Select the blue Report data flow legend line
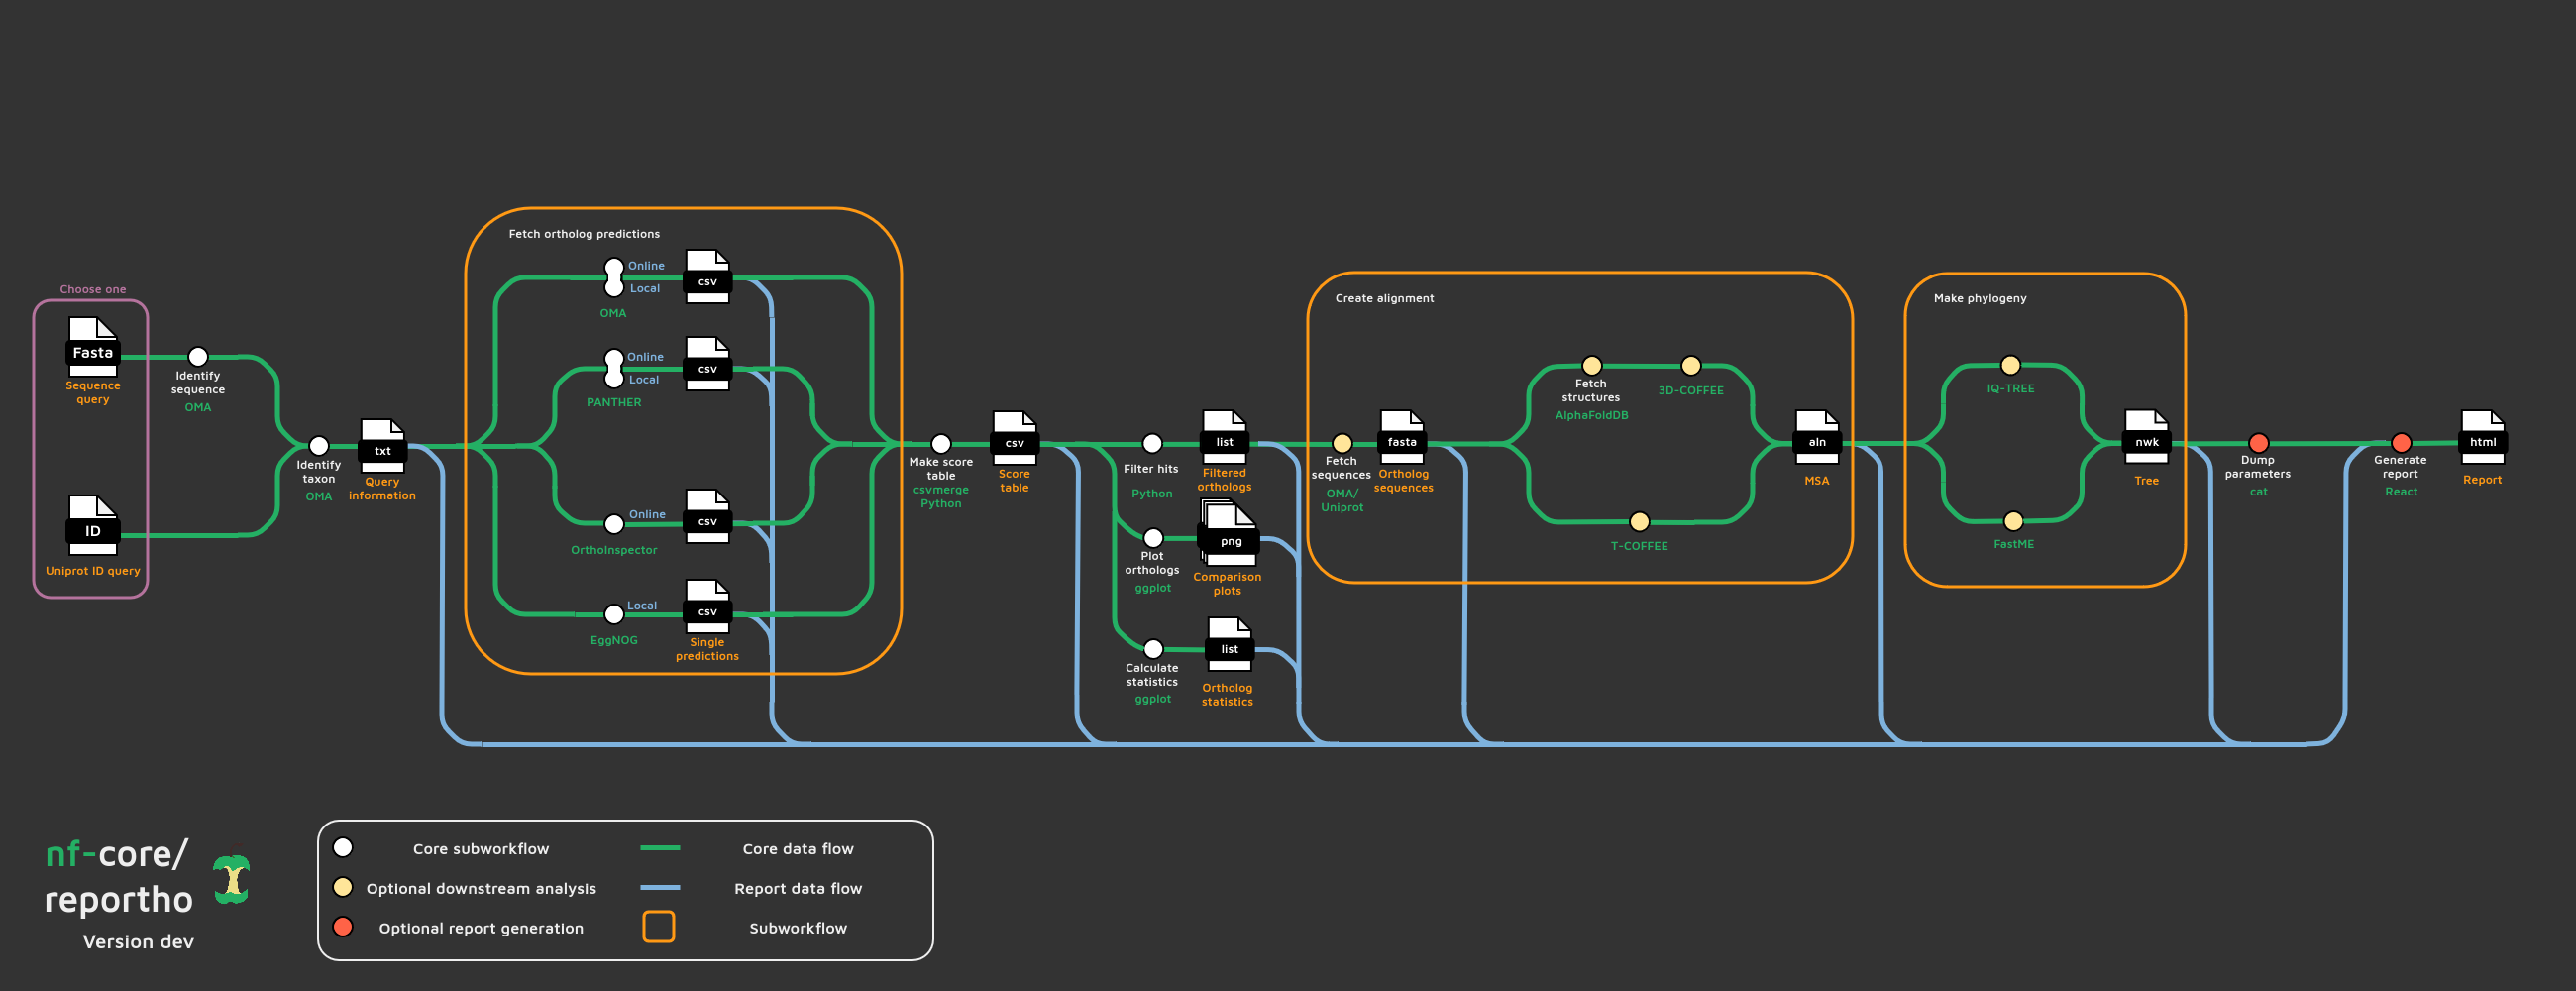2576x991 pixels. click(x=660, y=887)
